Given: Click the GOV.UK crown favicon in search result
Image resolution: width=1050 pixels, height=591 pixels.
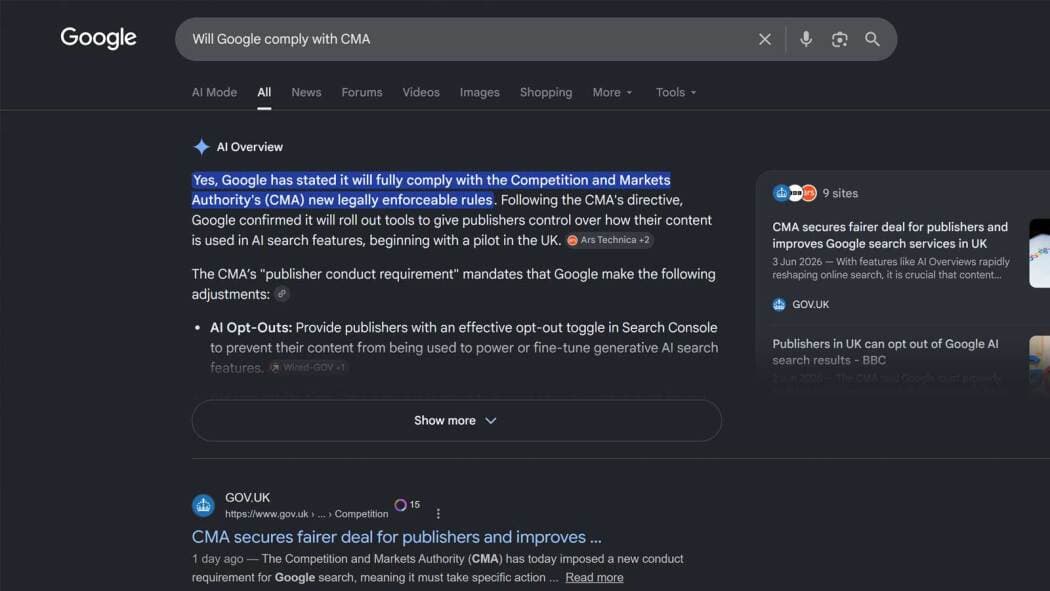Looking at the screenshot, I should click(204, 505).
